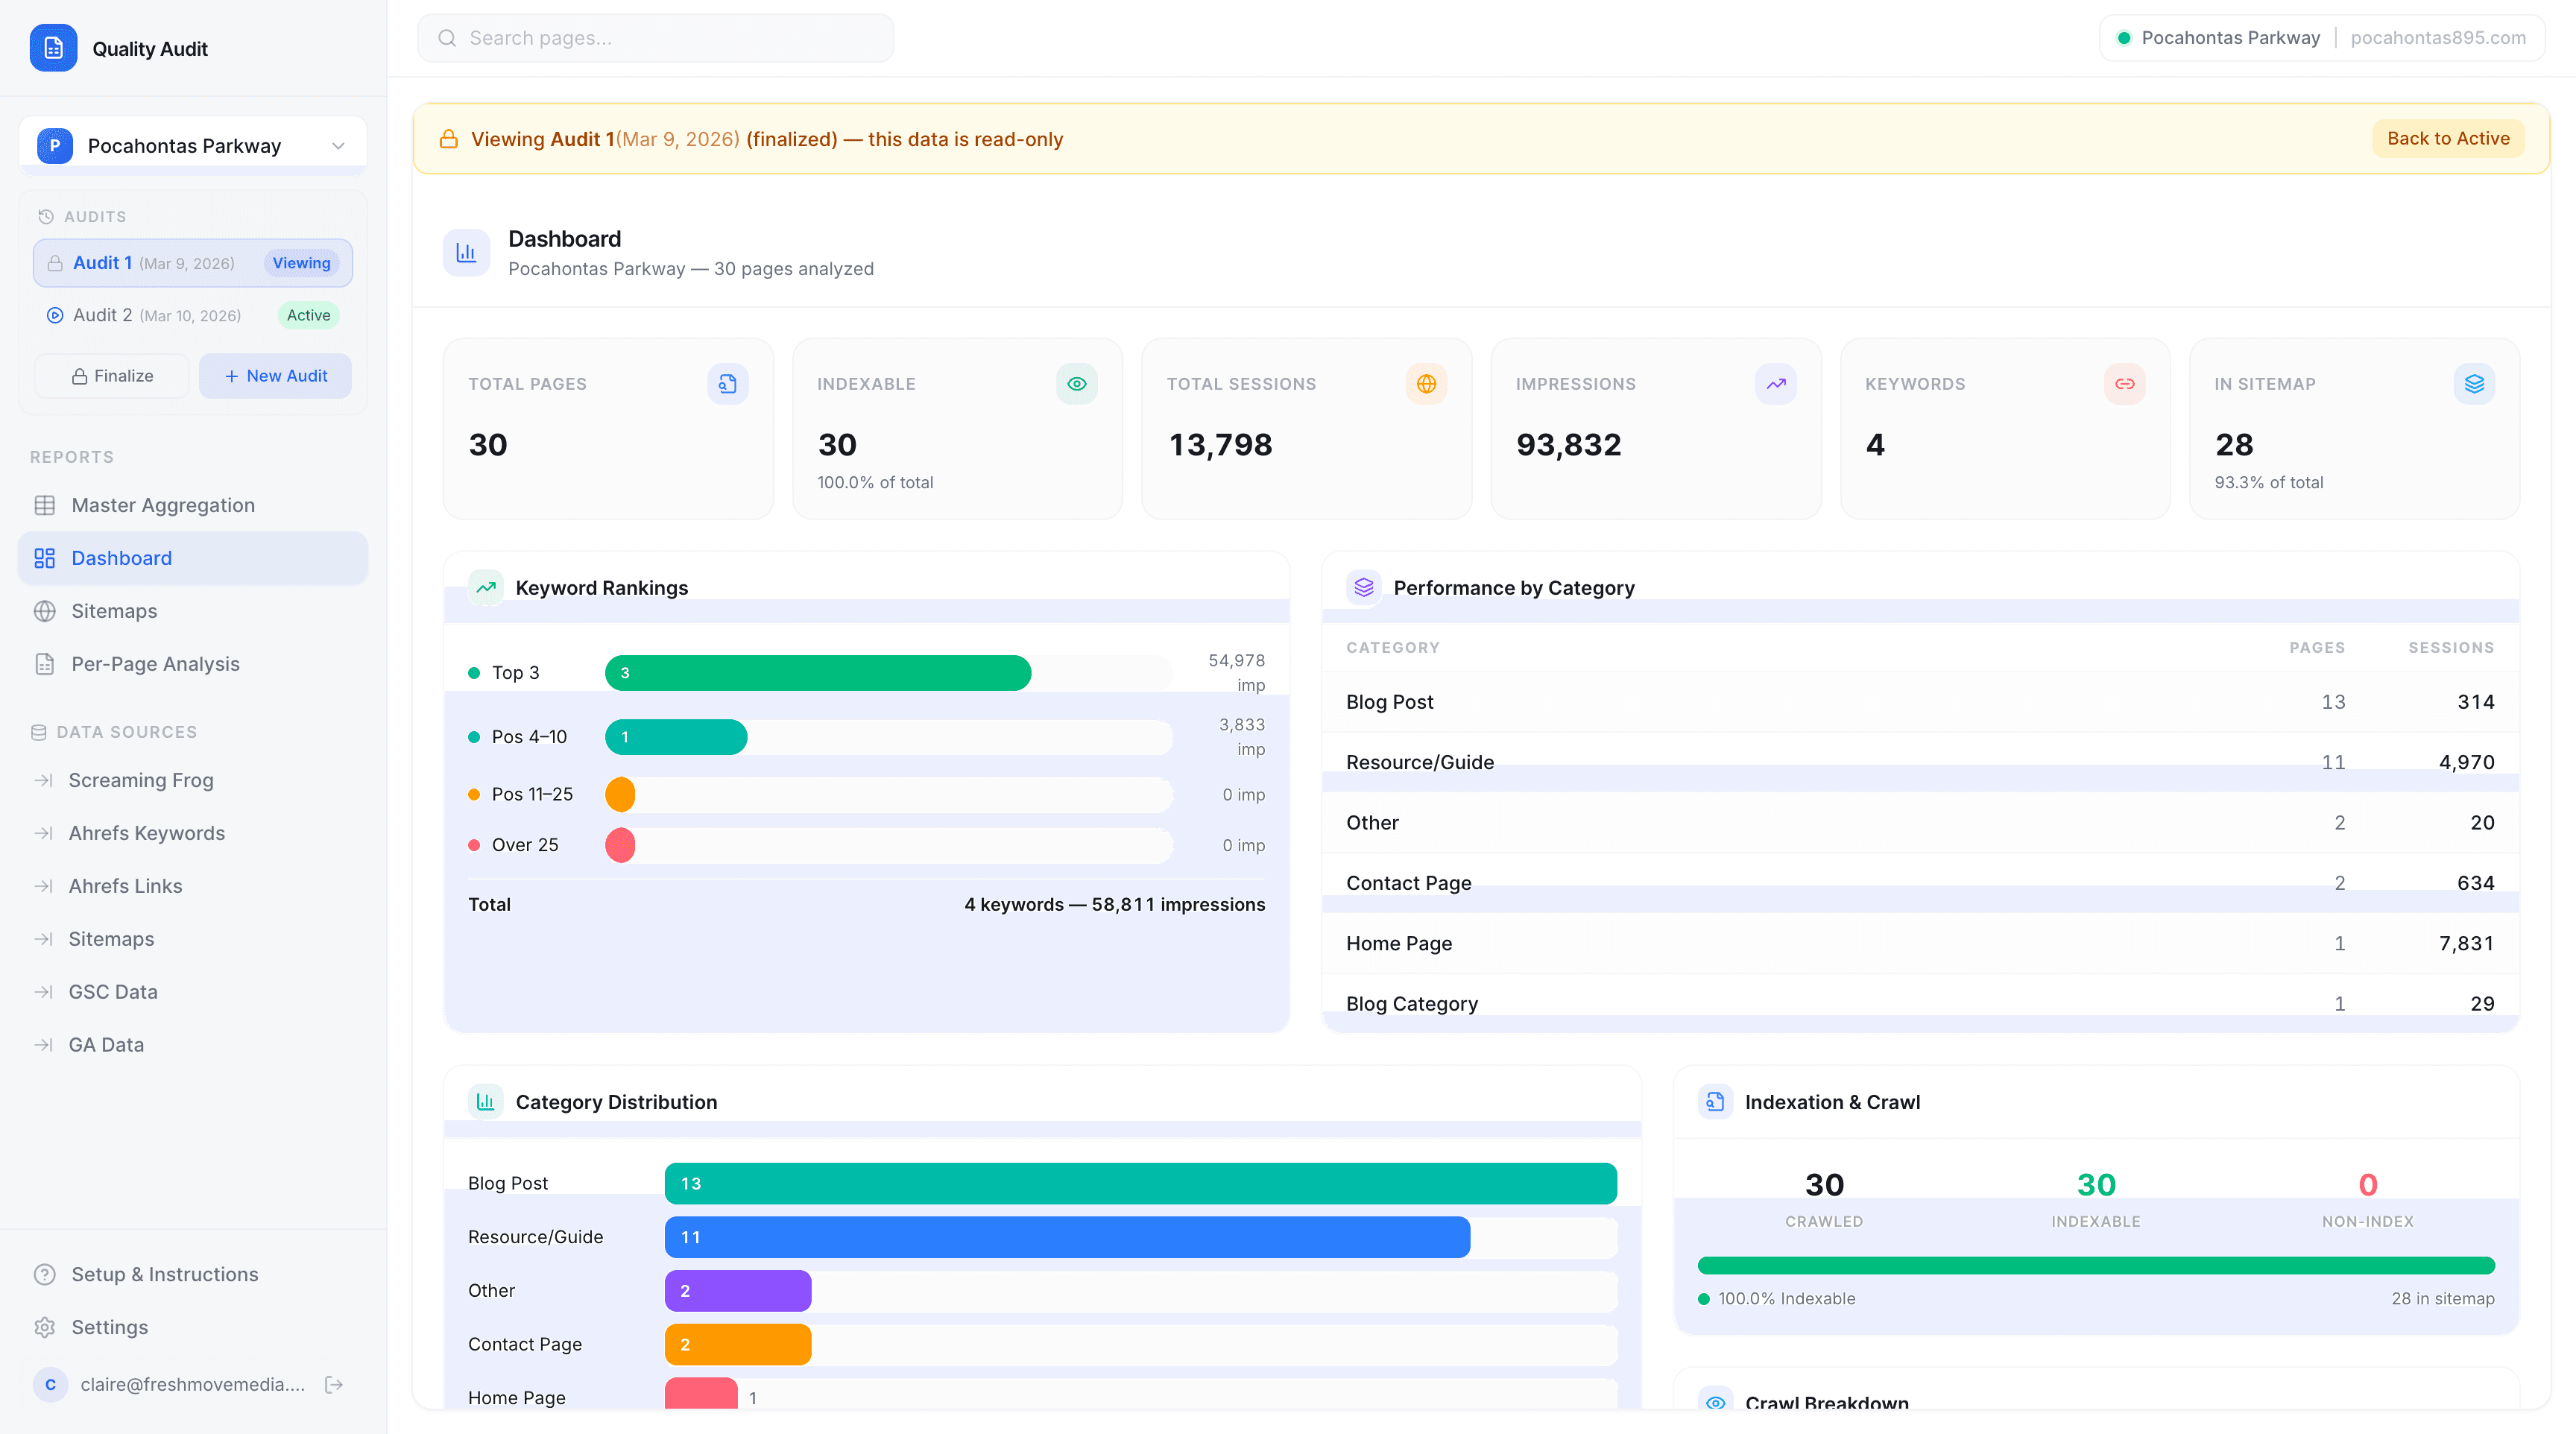Image resolution: width=2576 pixels, height=1434 pixels.
Task: Open Sitemaps under Data Sources
Action: pyautogui.click(x=193, y=939)
